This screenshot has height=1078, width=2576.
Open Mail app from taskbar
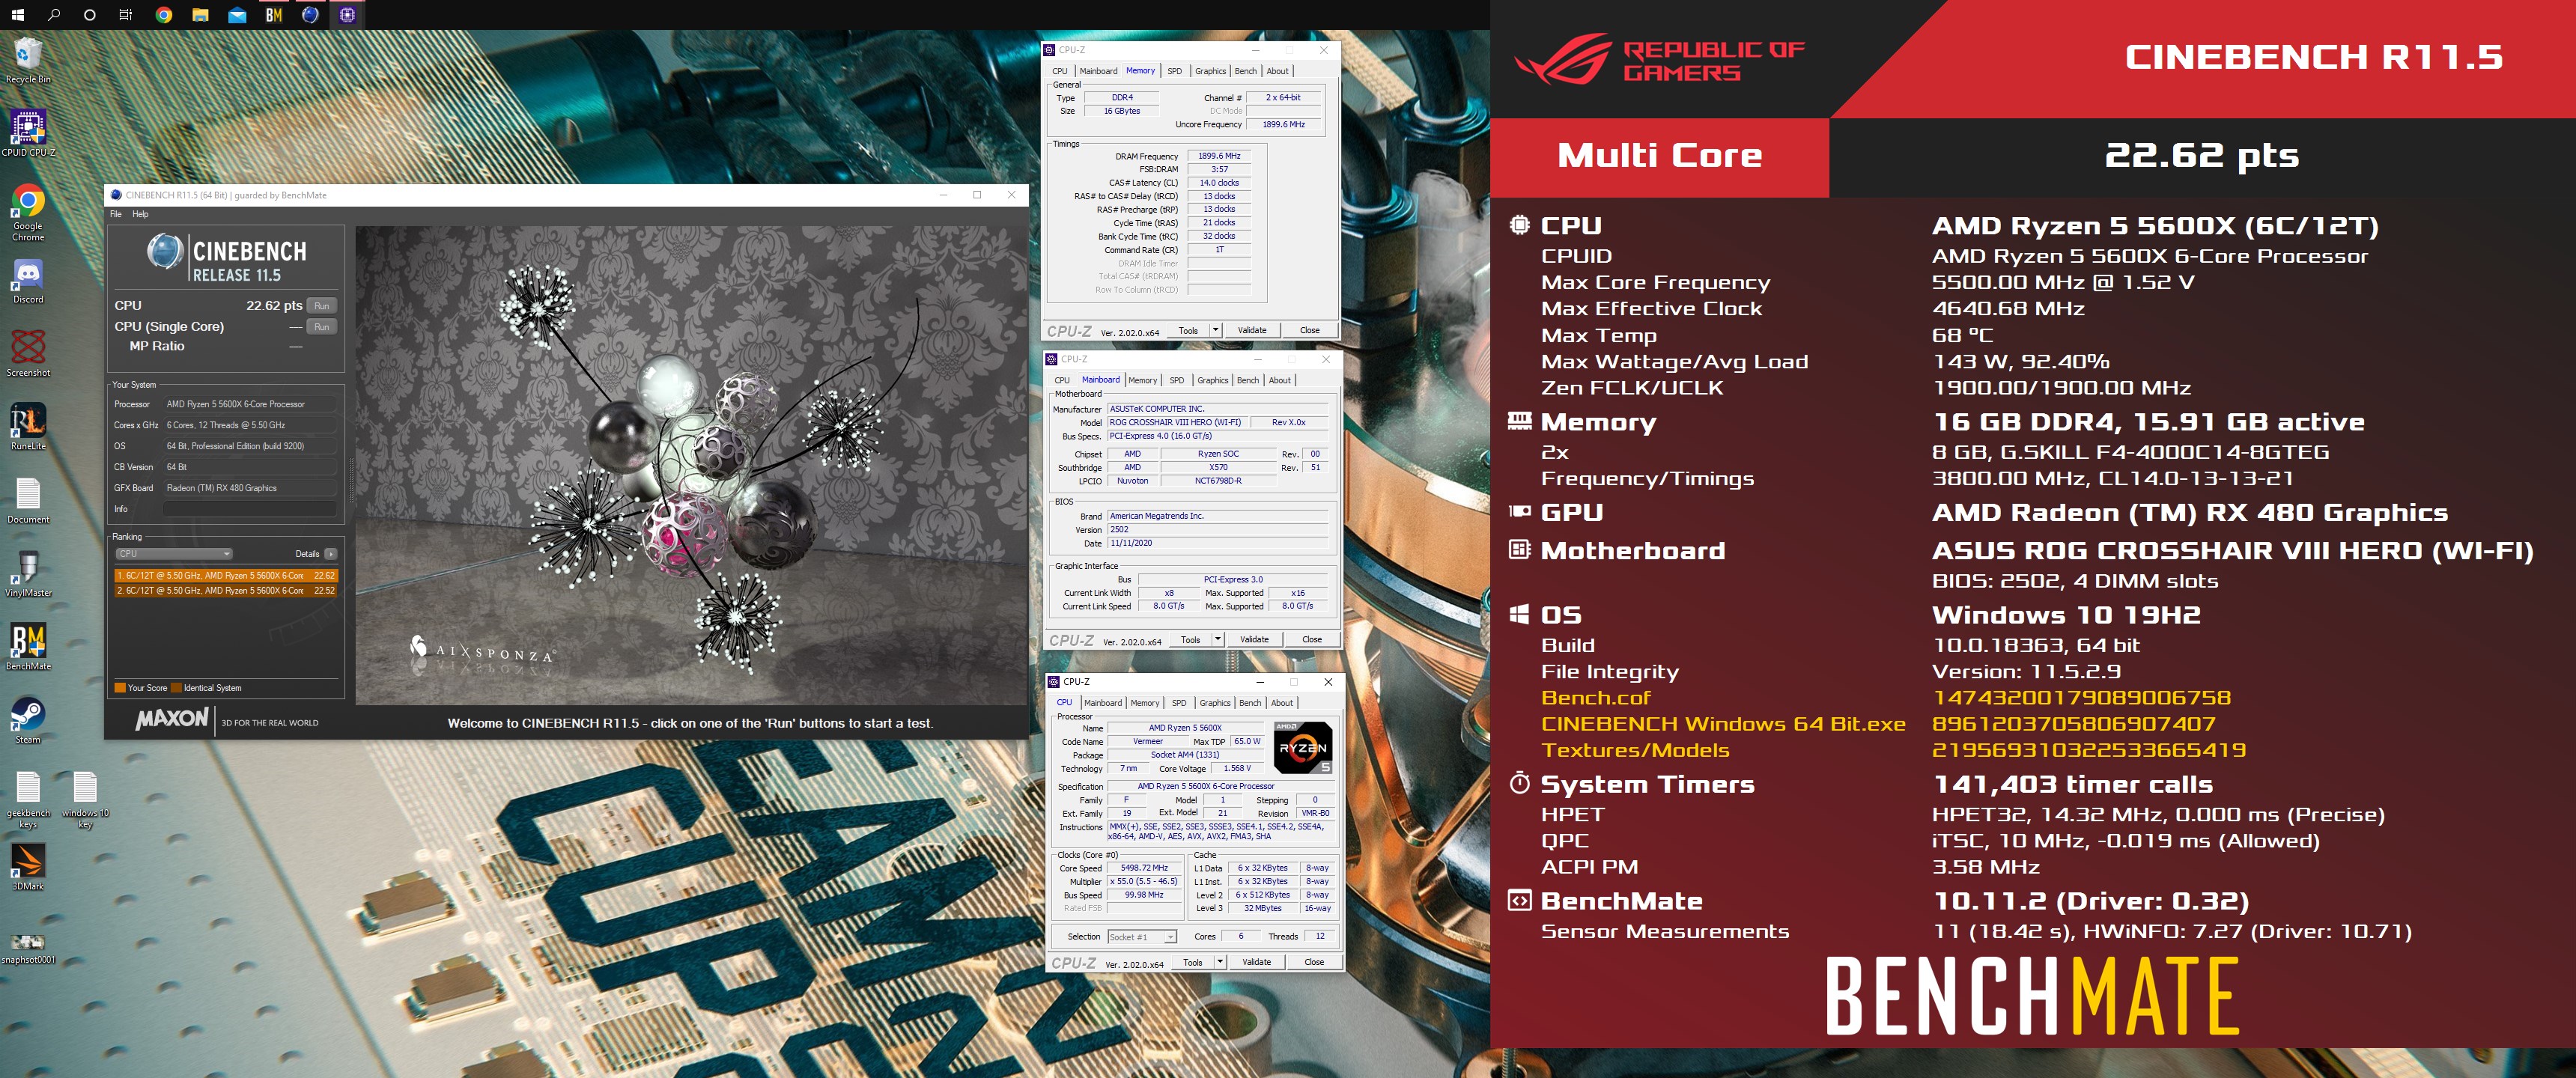click(237, 15)
